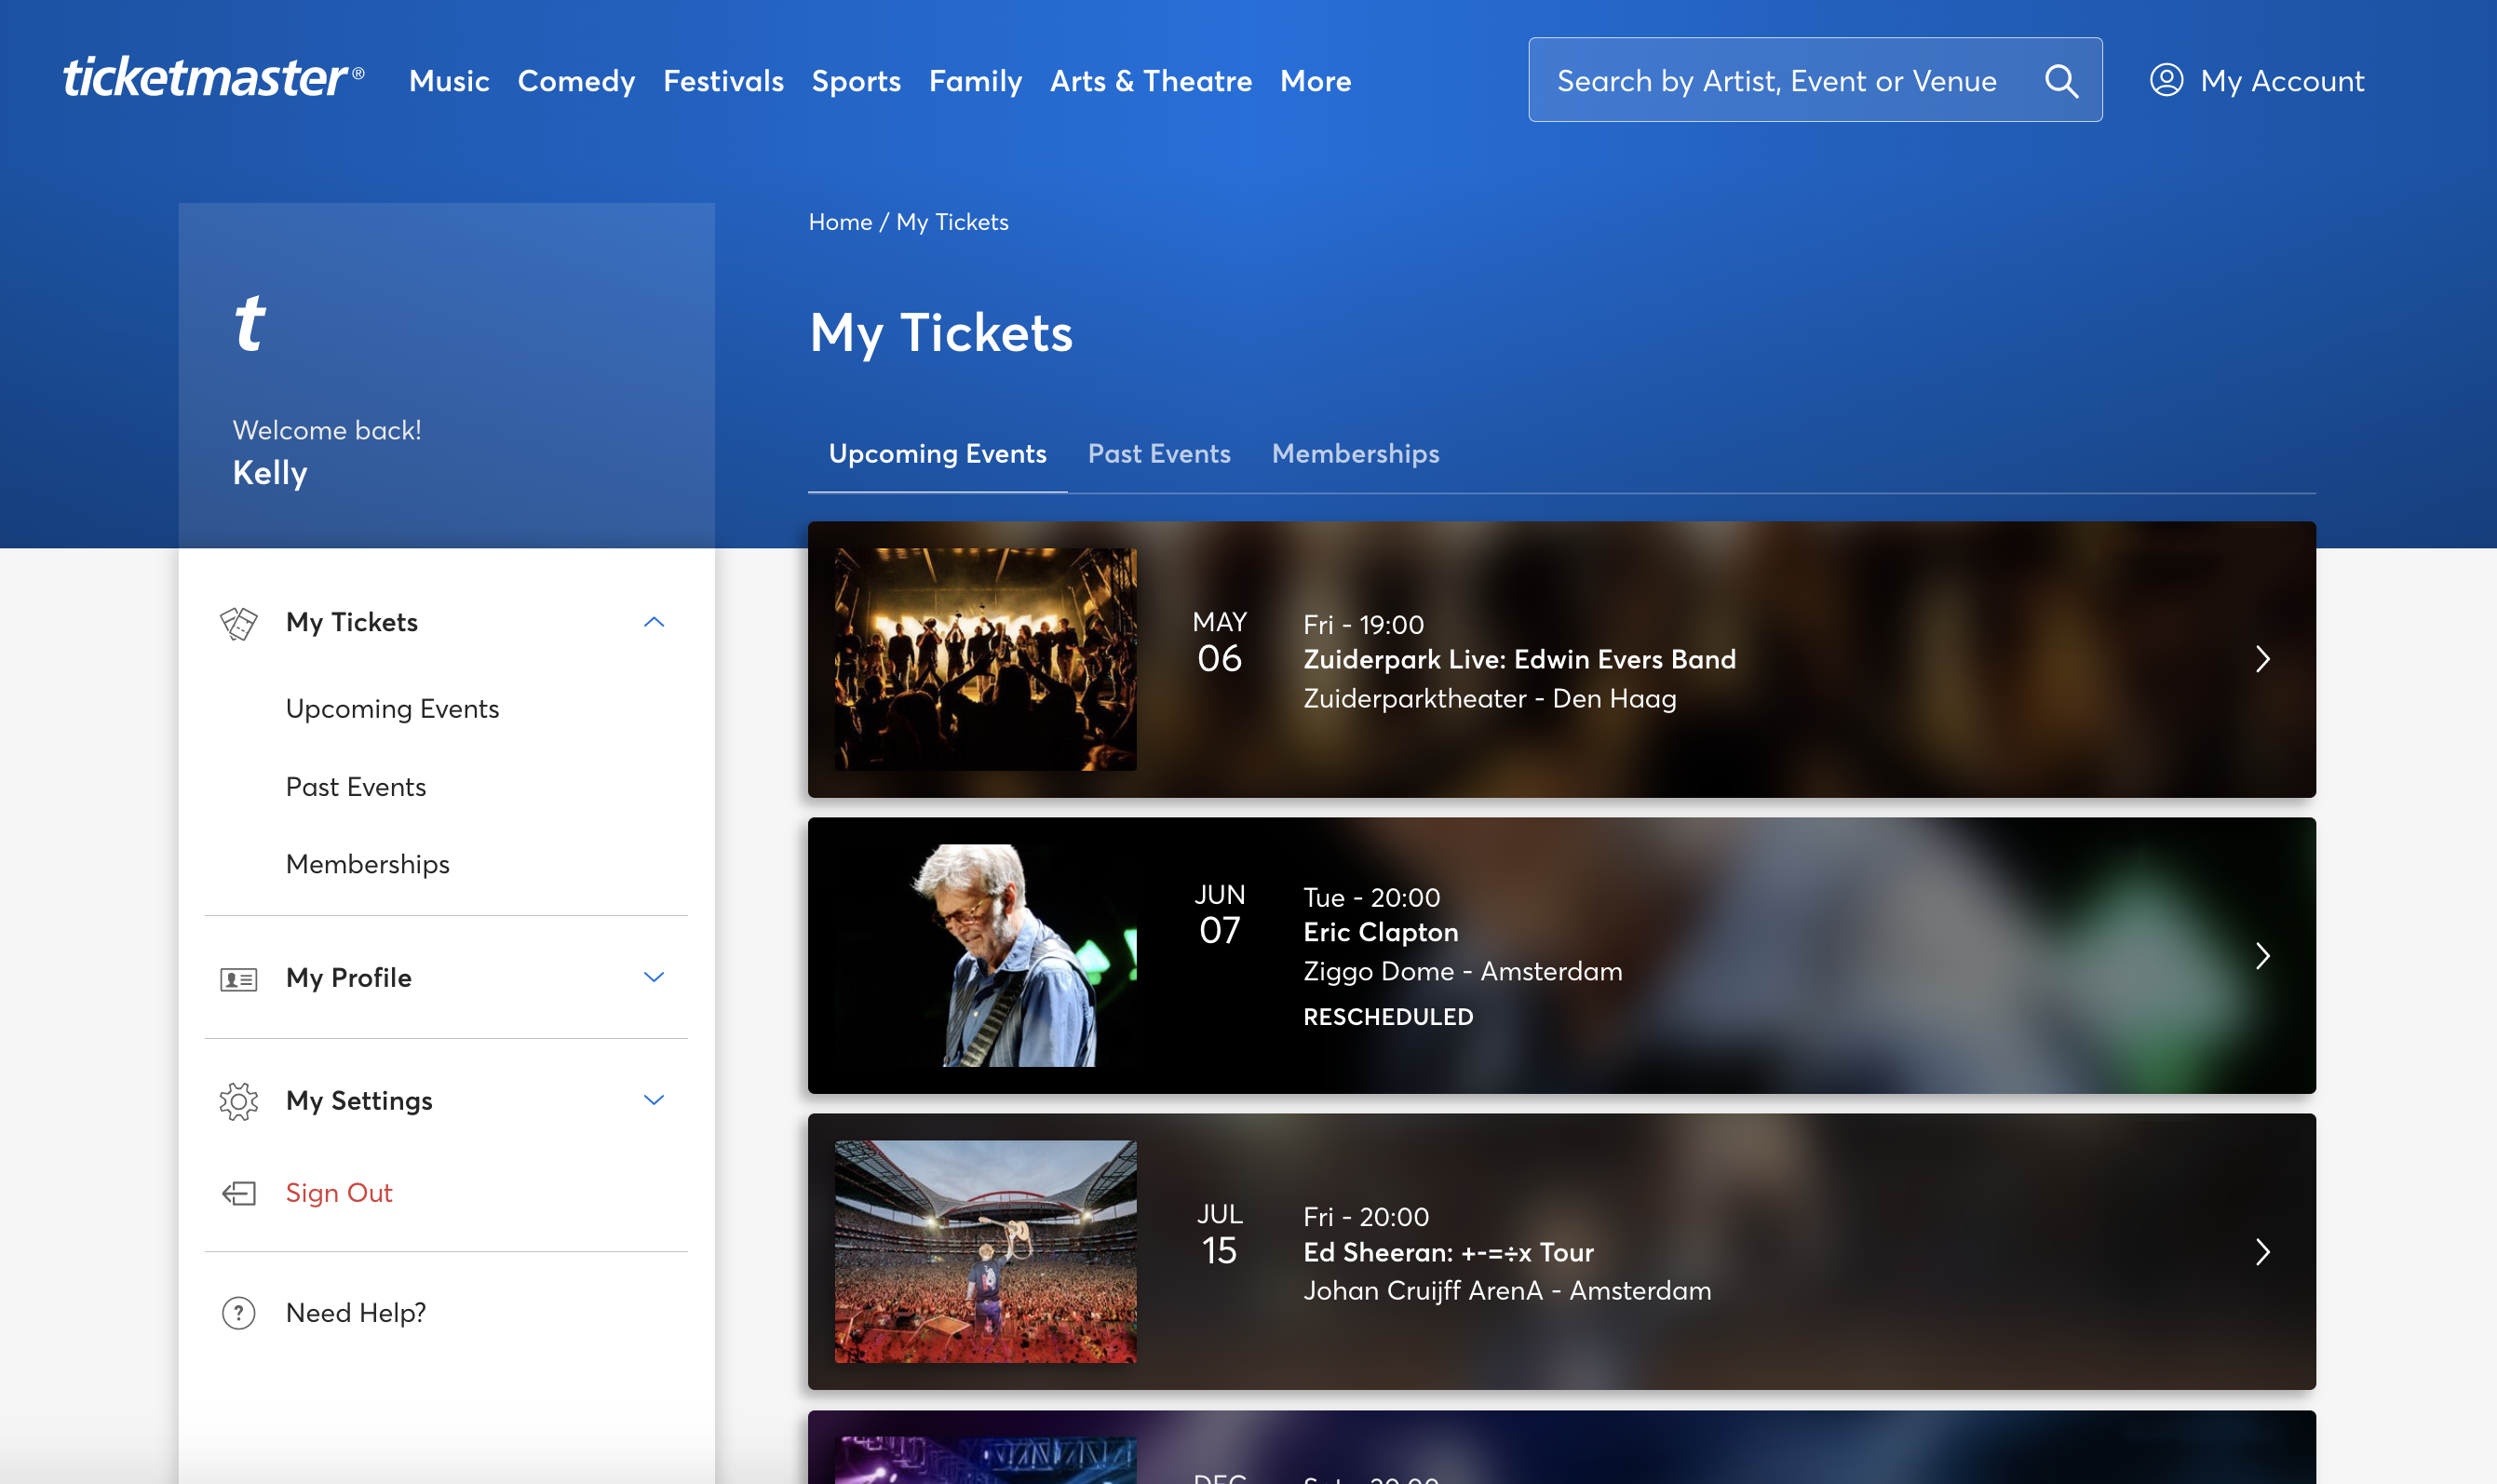Click the My Profile ID card icon
This screenshot has width=2497, height=1484.
tap(238, 979)
